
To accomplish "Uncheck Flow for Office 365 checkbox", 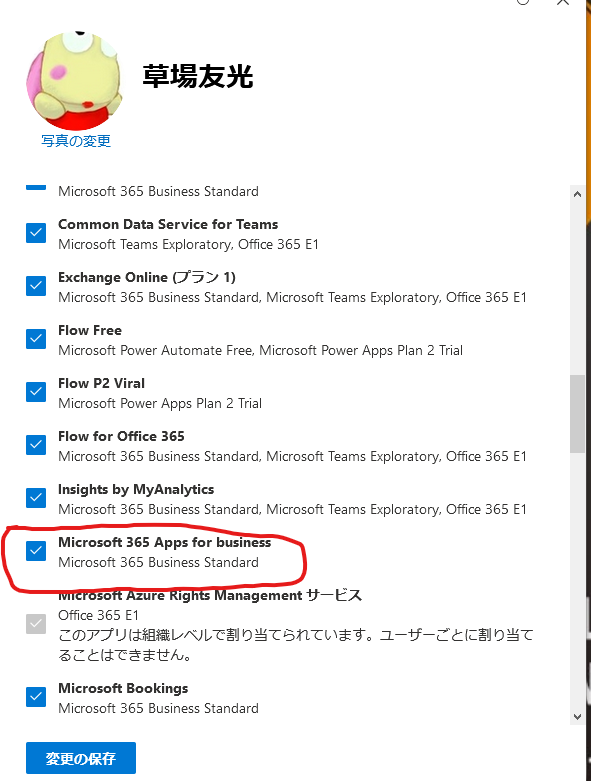I will point(36,445).
